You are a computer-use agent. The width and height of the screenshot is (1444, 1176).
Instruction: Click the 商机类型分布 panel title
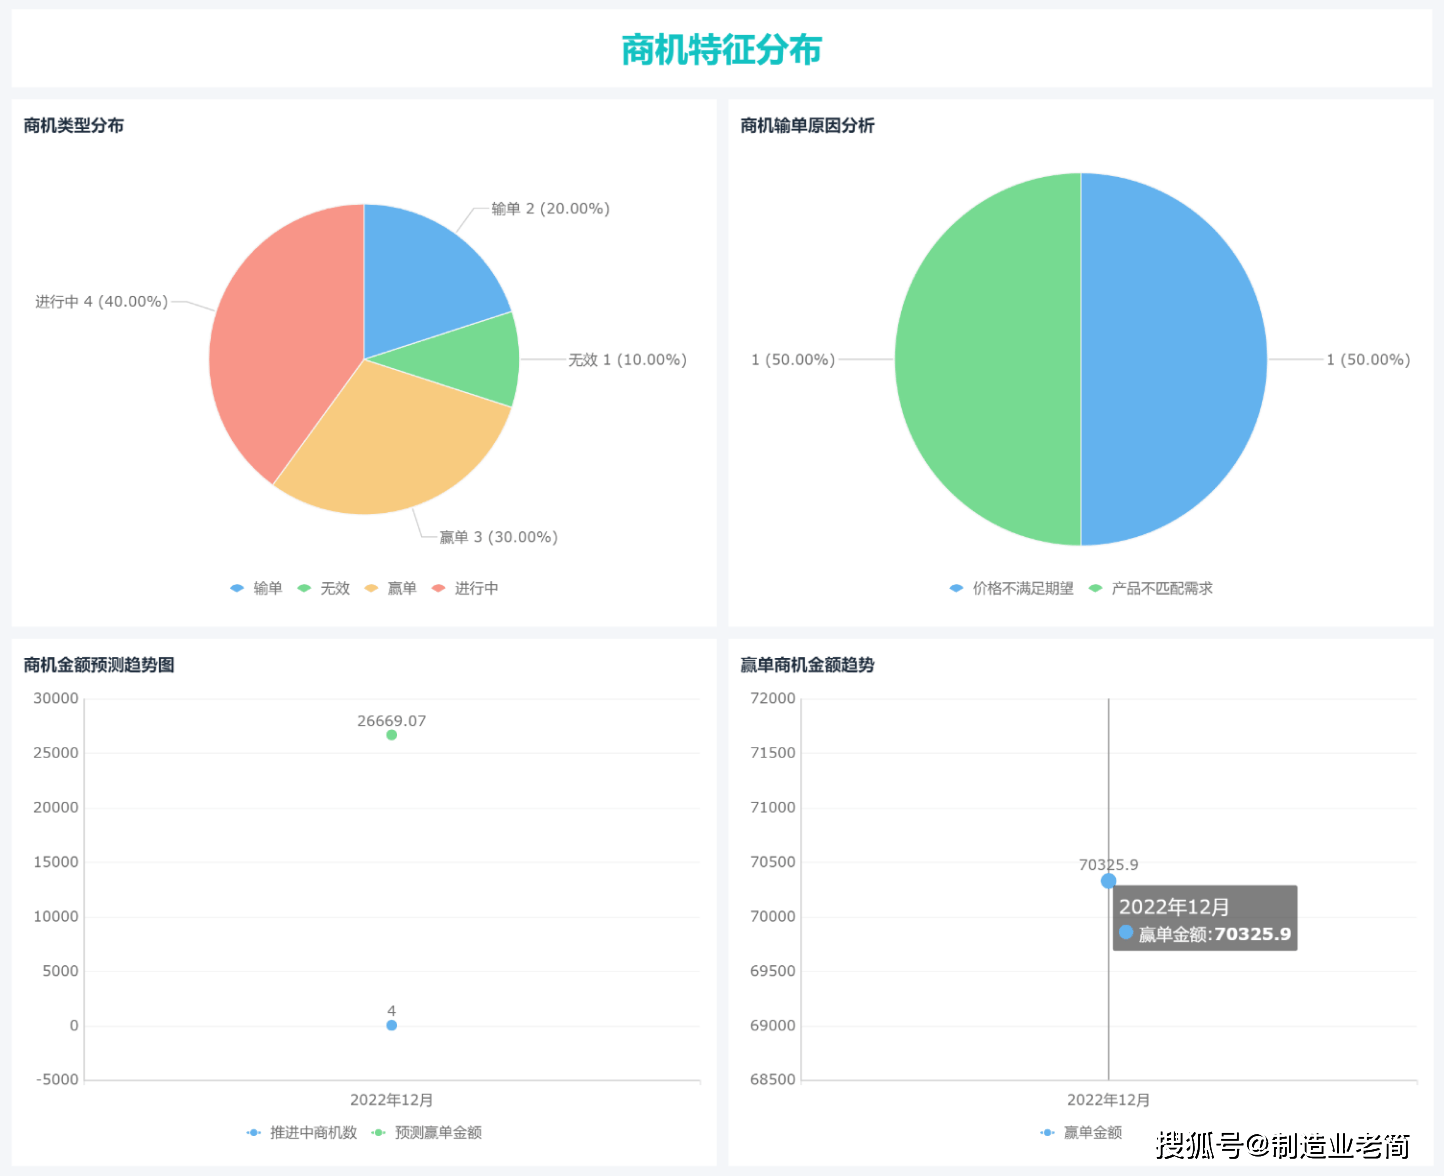[x=74, y=125]
